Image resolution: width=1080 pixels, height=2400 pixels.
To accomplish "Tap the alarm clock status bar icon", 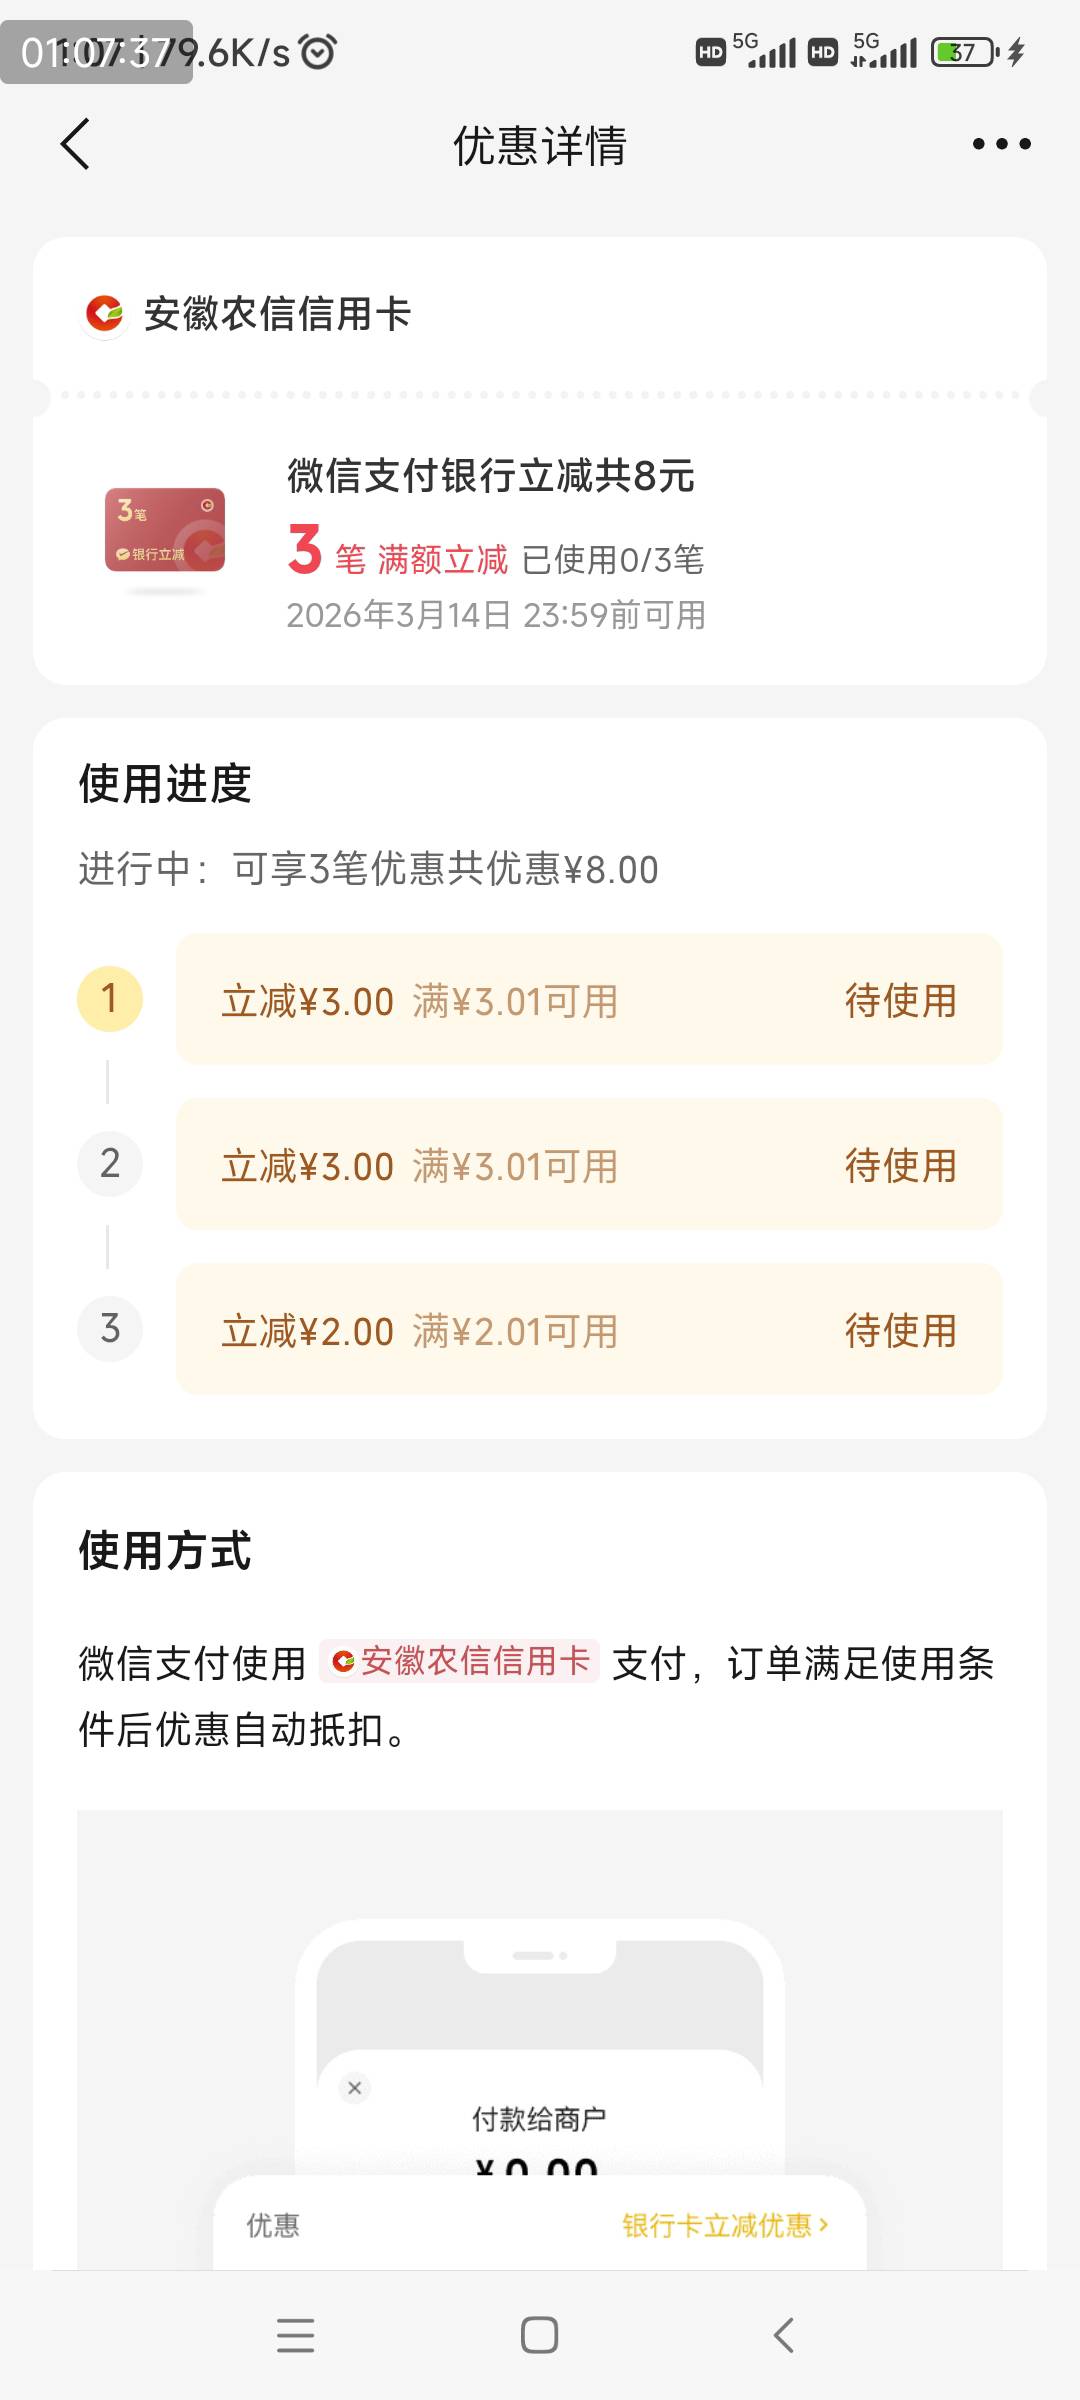I will point(318,52).
